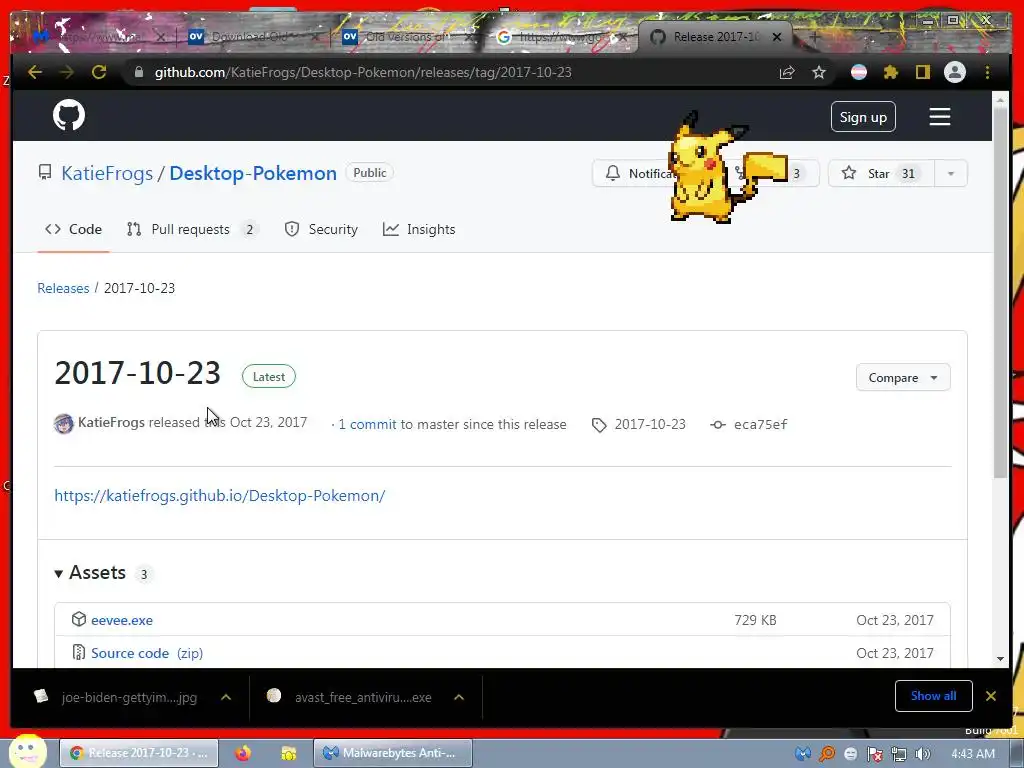Click the padlock site info icon

pos(138,72)
